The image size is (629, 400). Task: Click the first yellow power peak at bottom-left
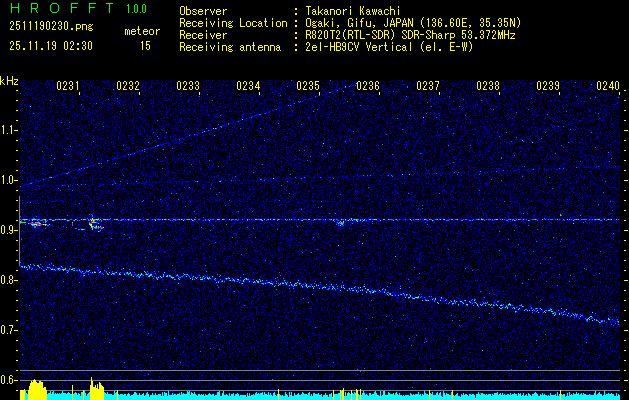tap(36, 388)
